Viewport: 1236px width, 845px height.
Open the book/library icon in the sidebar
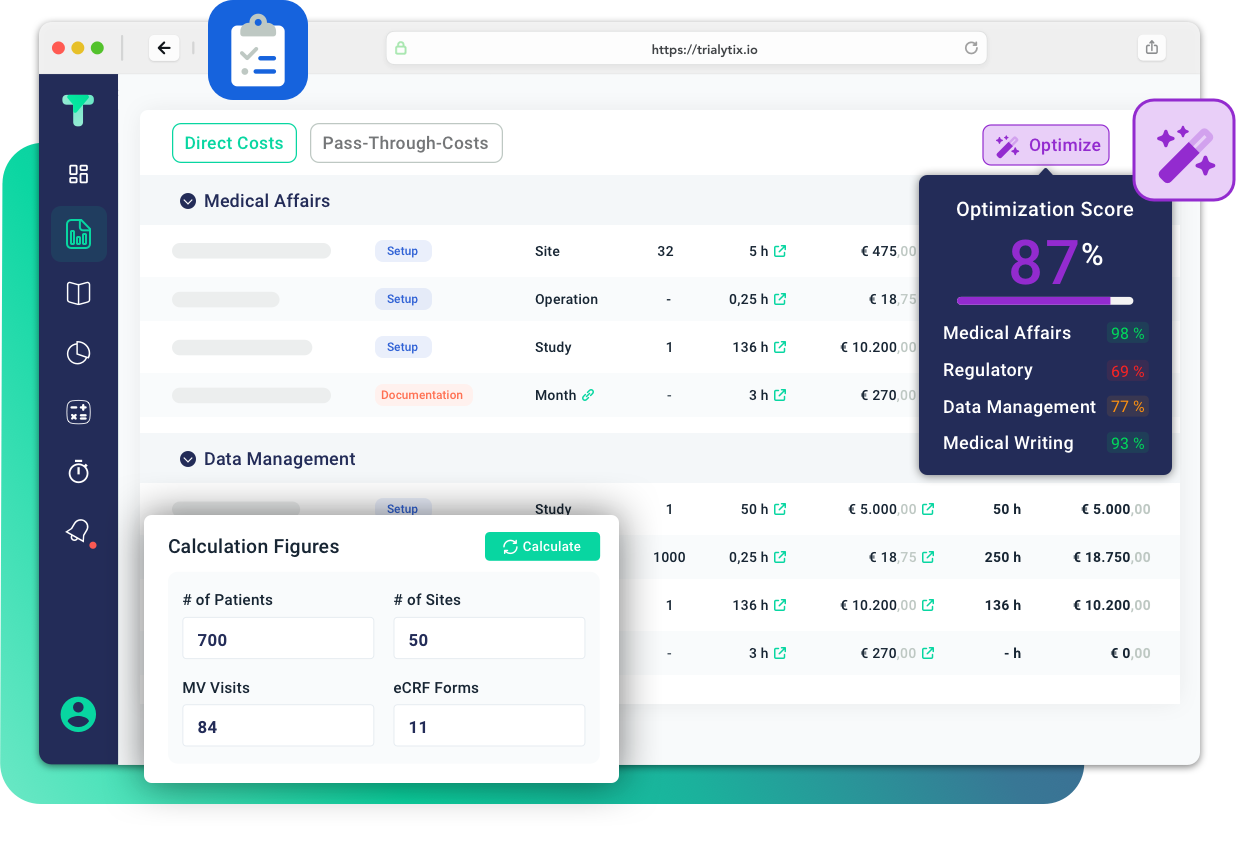pos(78,293)
